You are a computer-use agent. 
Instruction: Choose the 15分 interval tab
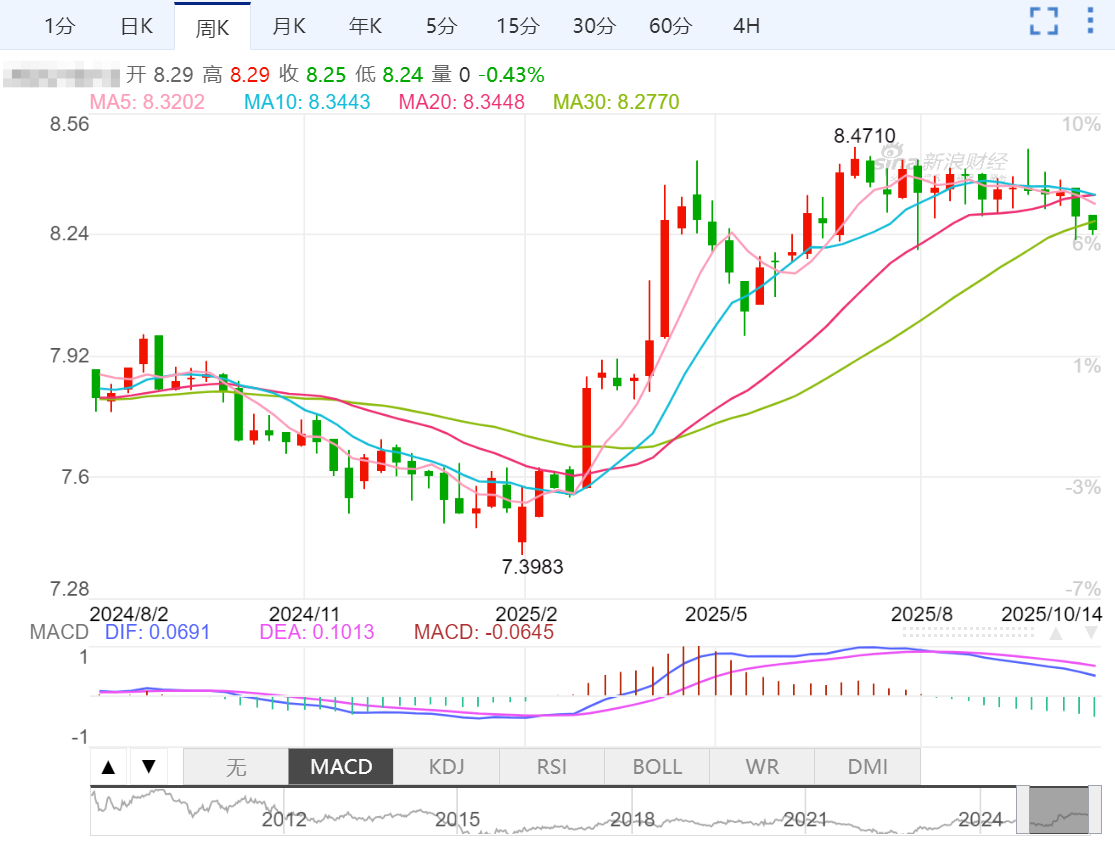point(517,26)
